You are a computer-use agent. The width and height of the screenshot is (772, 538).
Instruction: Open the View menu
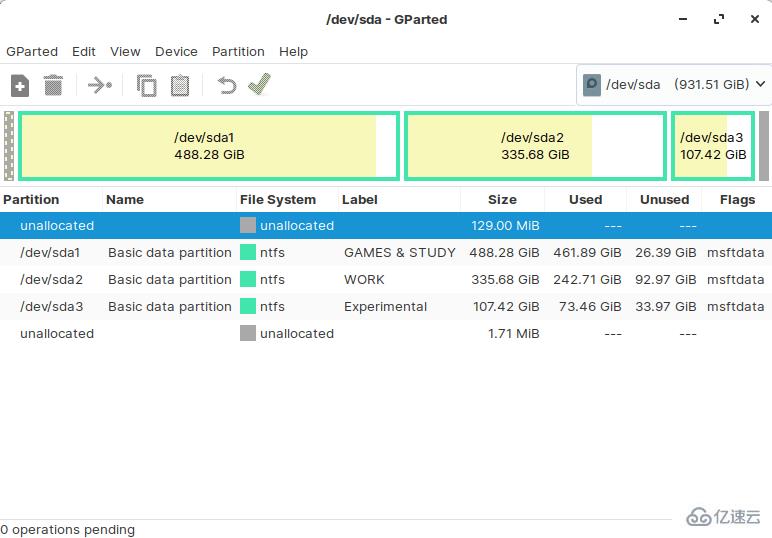pos(125,52)
